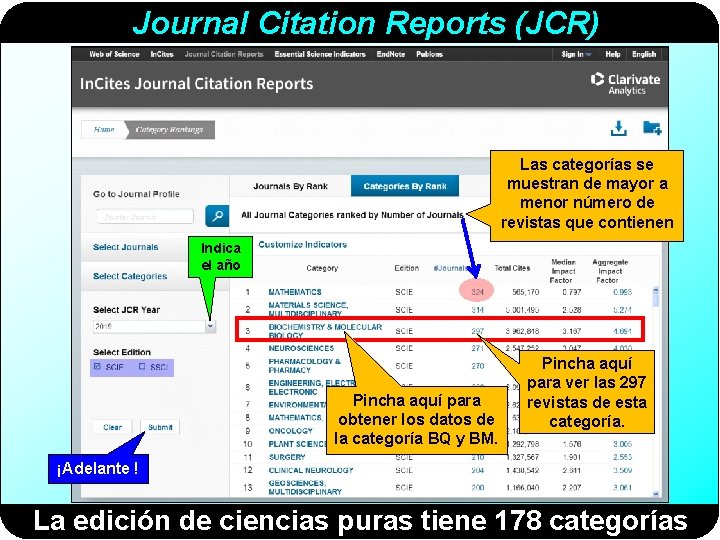Viewport: 720px width, 540px height.
Task: Open Publons in top bar
Action: (430, 54)
